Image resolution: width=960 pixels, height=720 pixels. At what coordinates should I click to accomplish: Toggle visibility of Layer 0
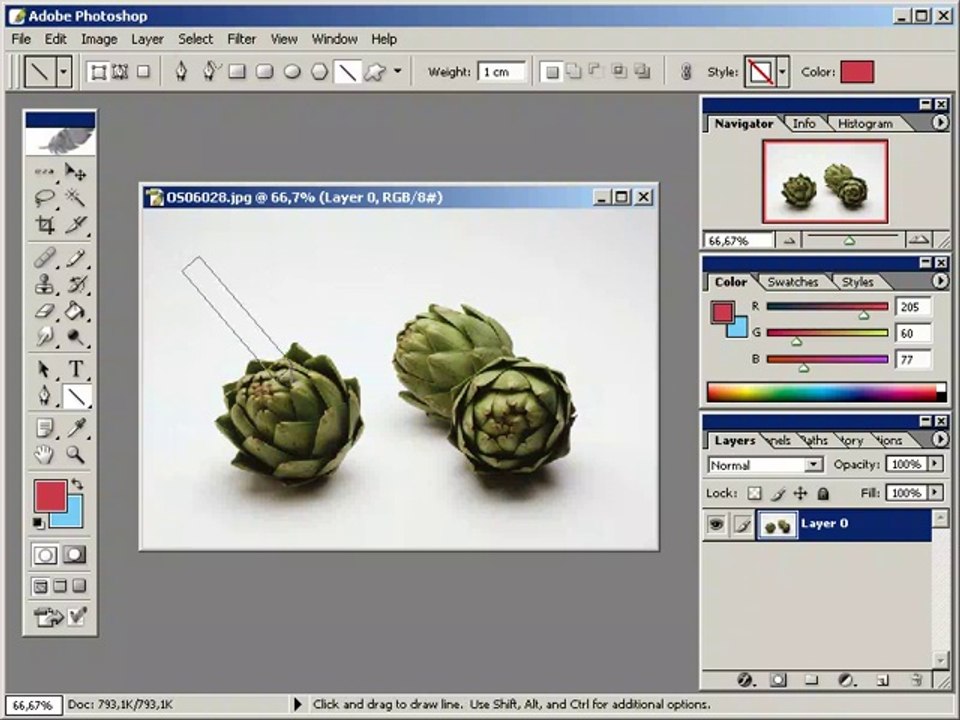pos(716,524)
